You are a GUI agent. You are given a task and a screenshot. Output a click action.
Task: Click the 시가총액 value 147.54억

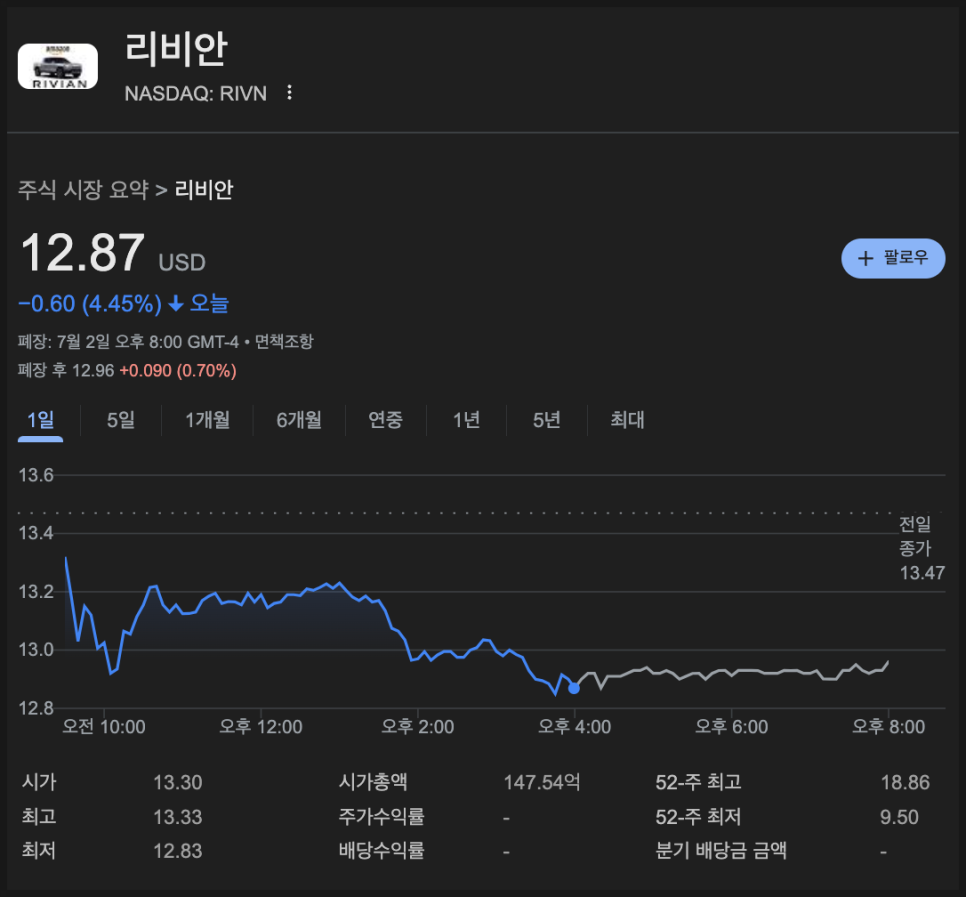click(542, 782)
